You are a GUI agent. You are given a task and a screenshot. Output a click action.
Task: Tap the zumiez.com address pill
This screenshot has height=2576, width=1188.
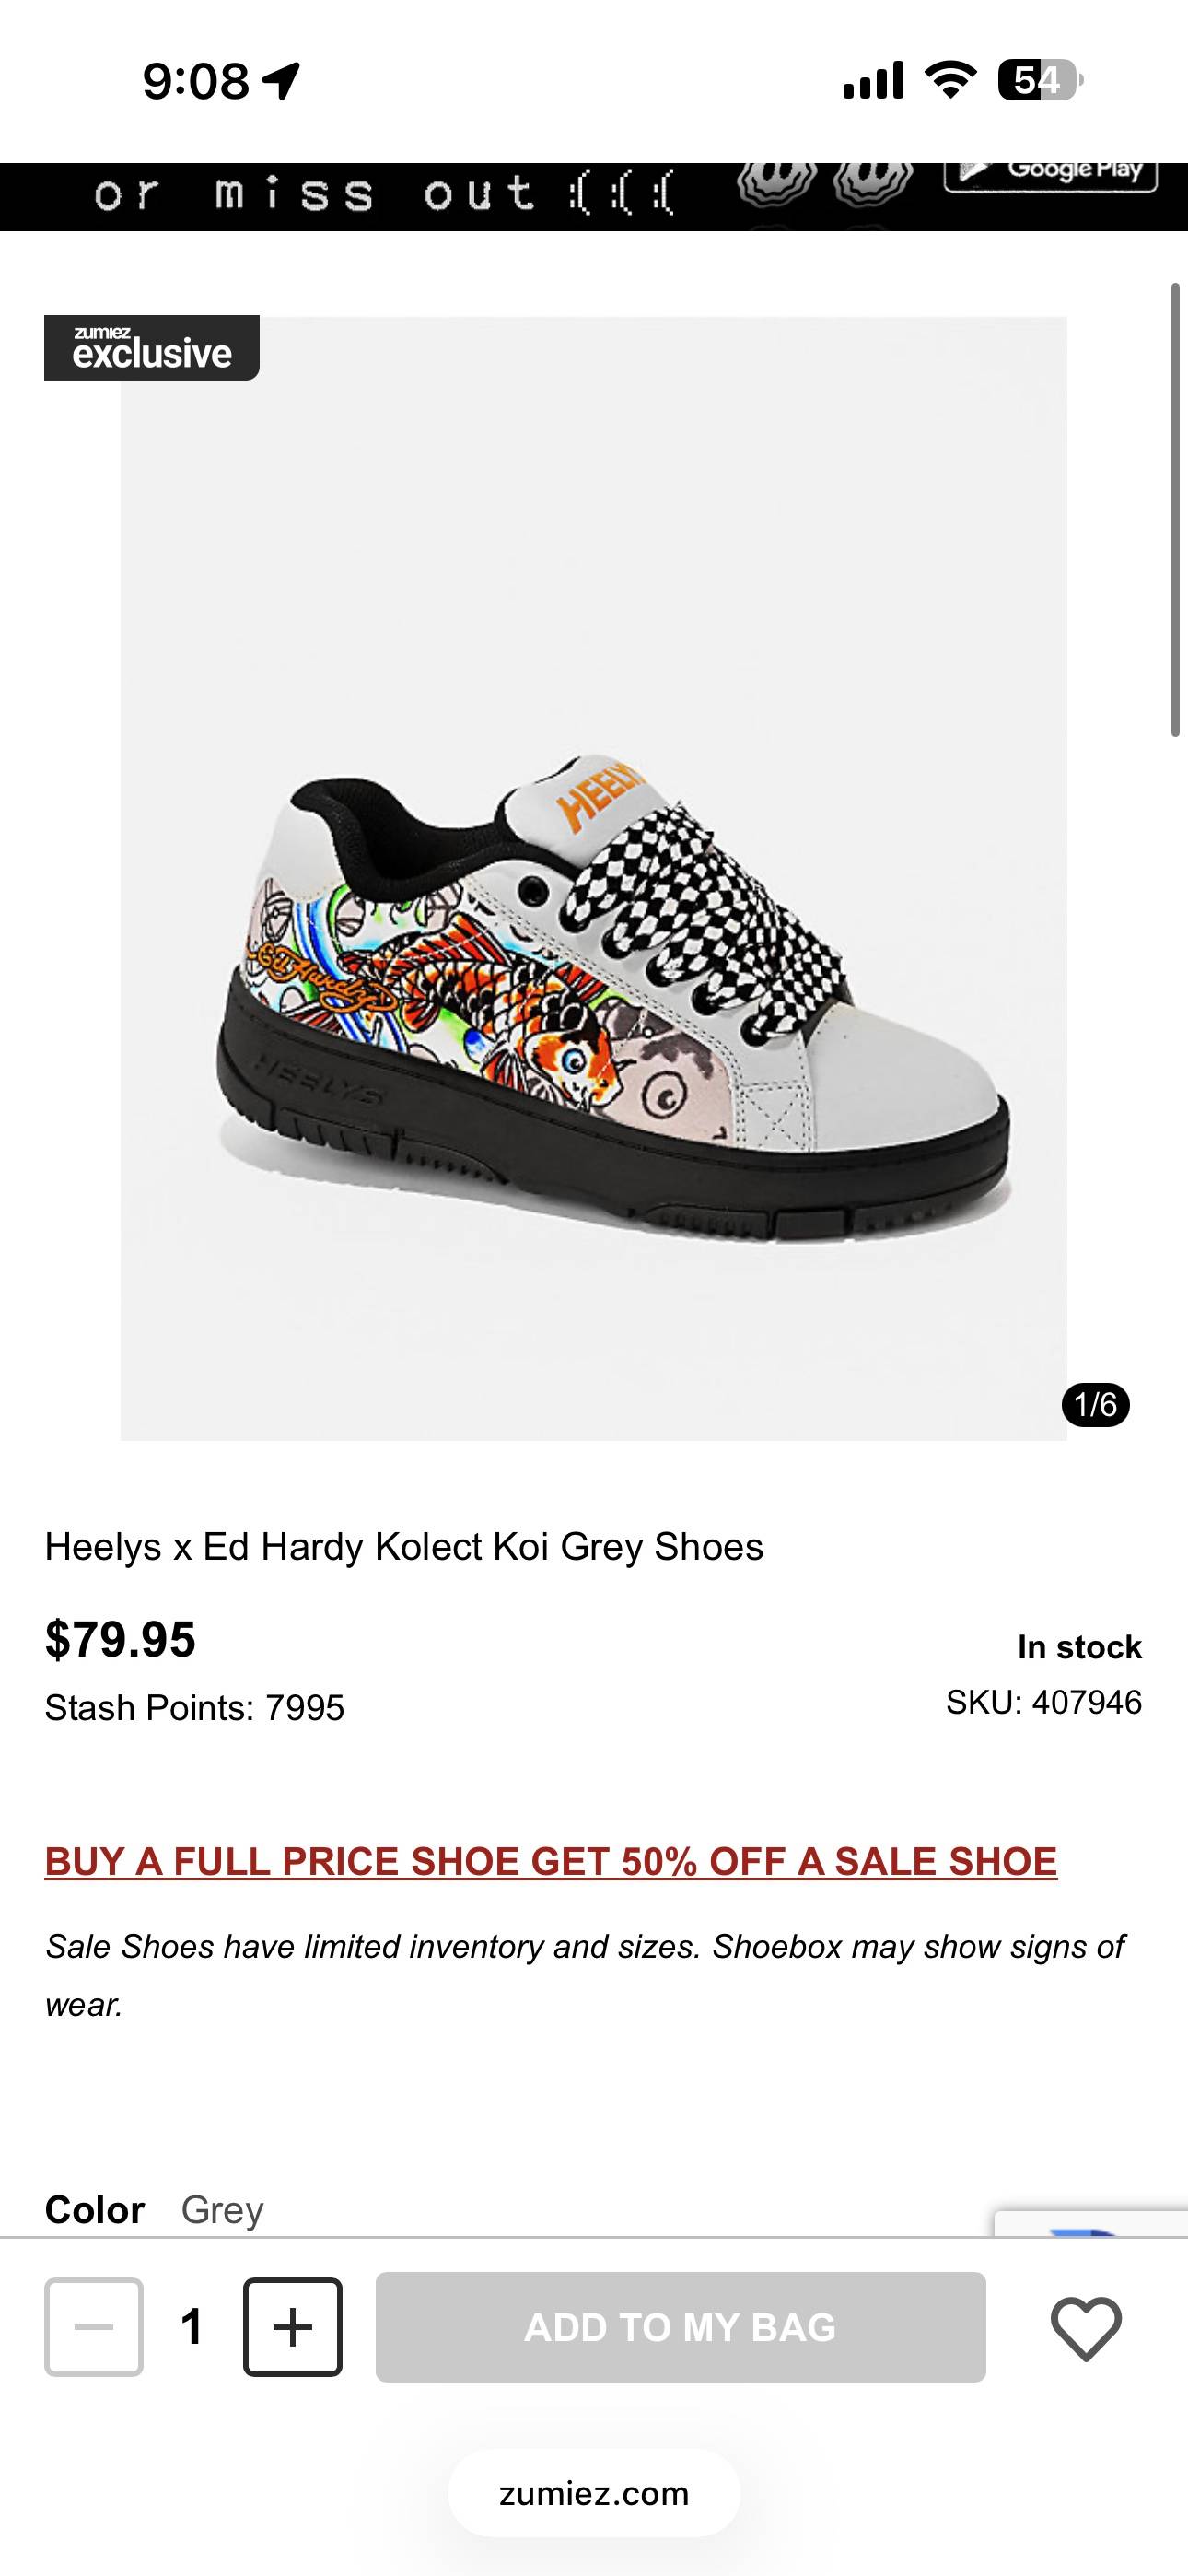pyautogui.click(x=594, y=2493)
